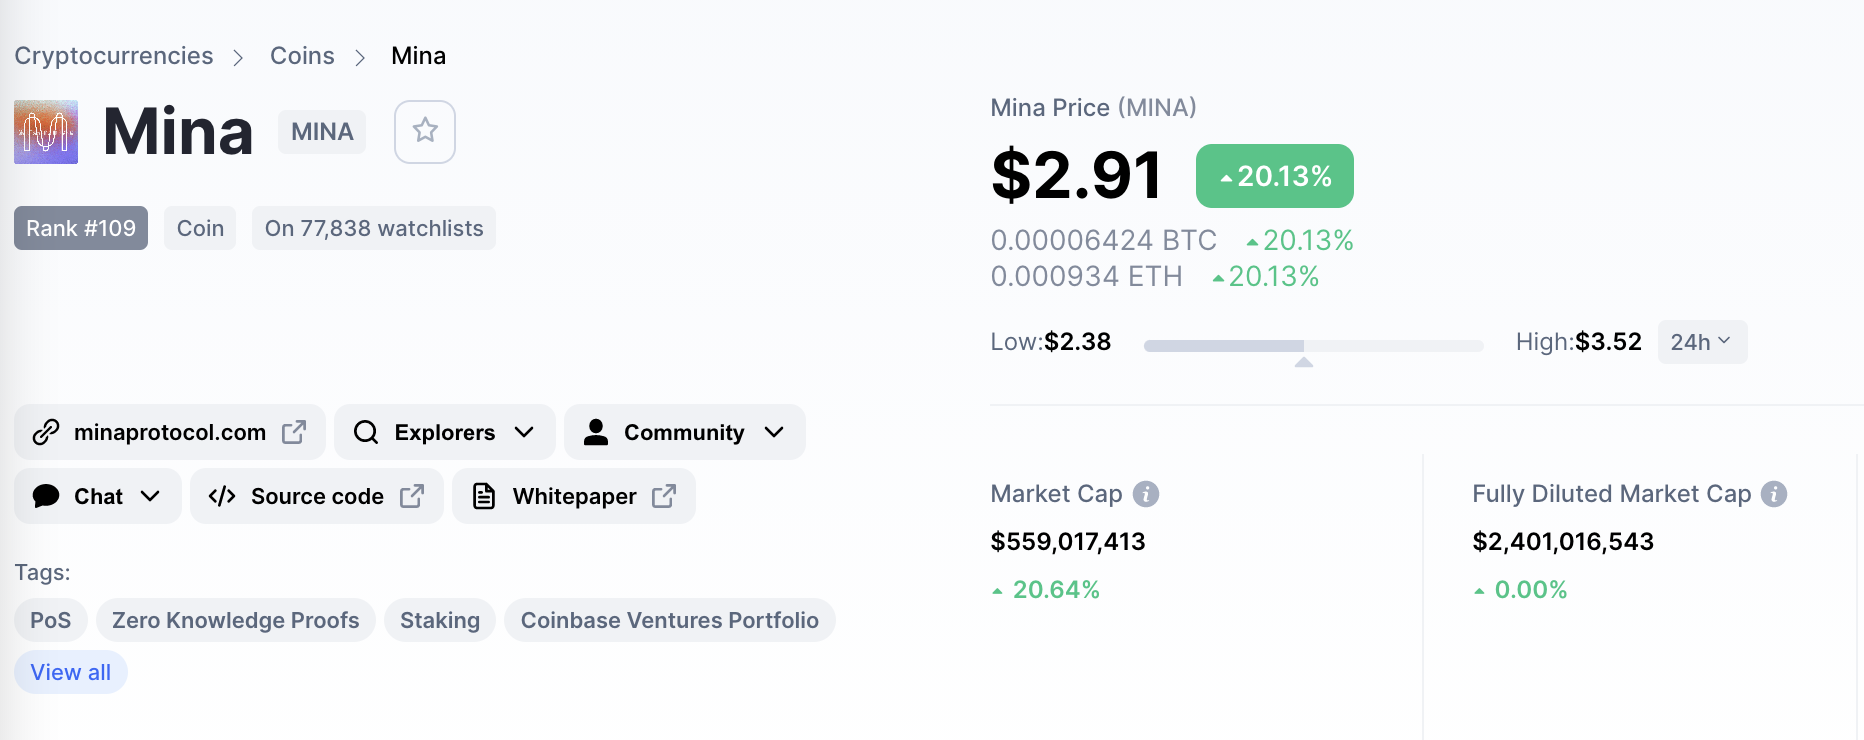Click the Rank #109 badge
Screen dimensions: 1864x740
click(x=81, y=228)
